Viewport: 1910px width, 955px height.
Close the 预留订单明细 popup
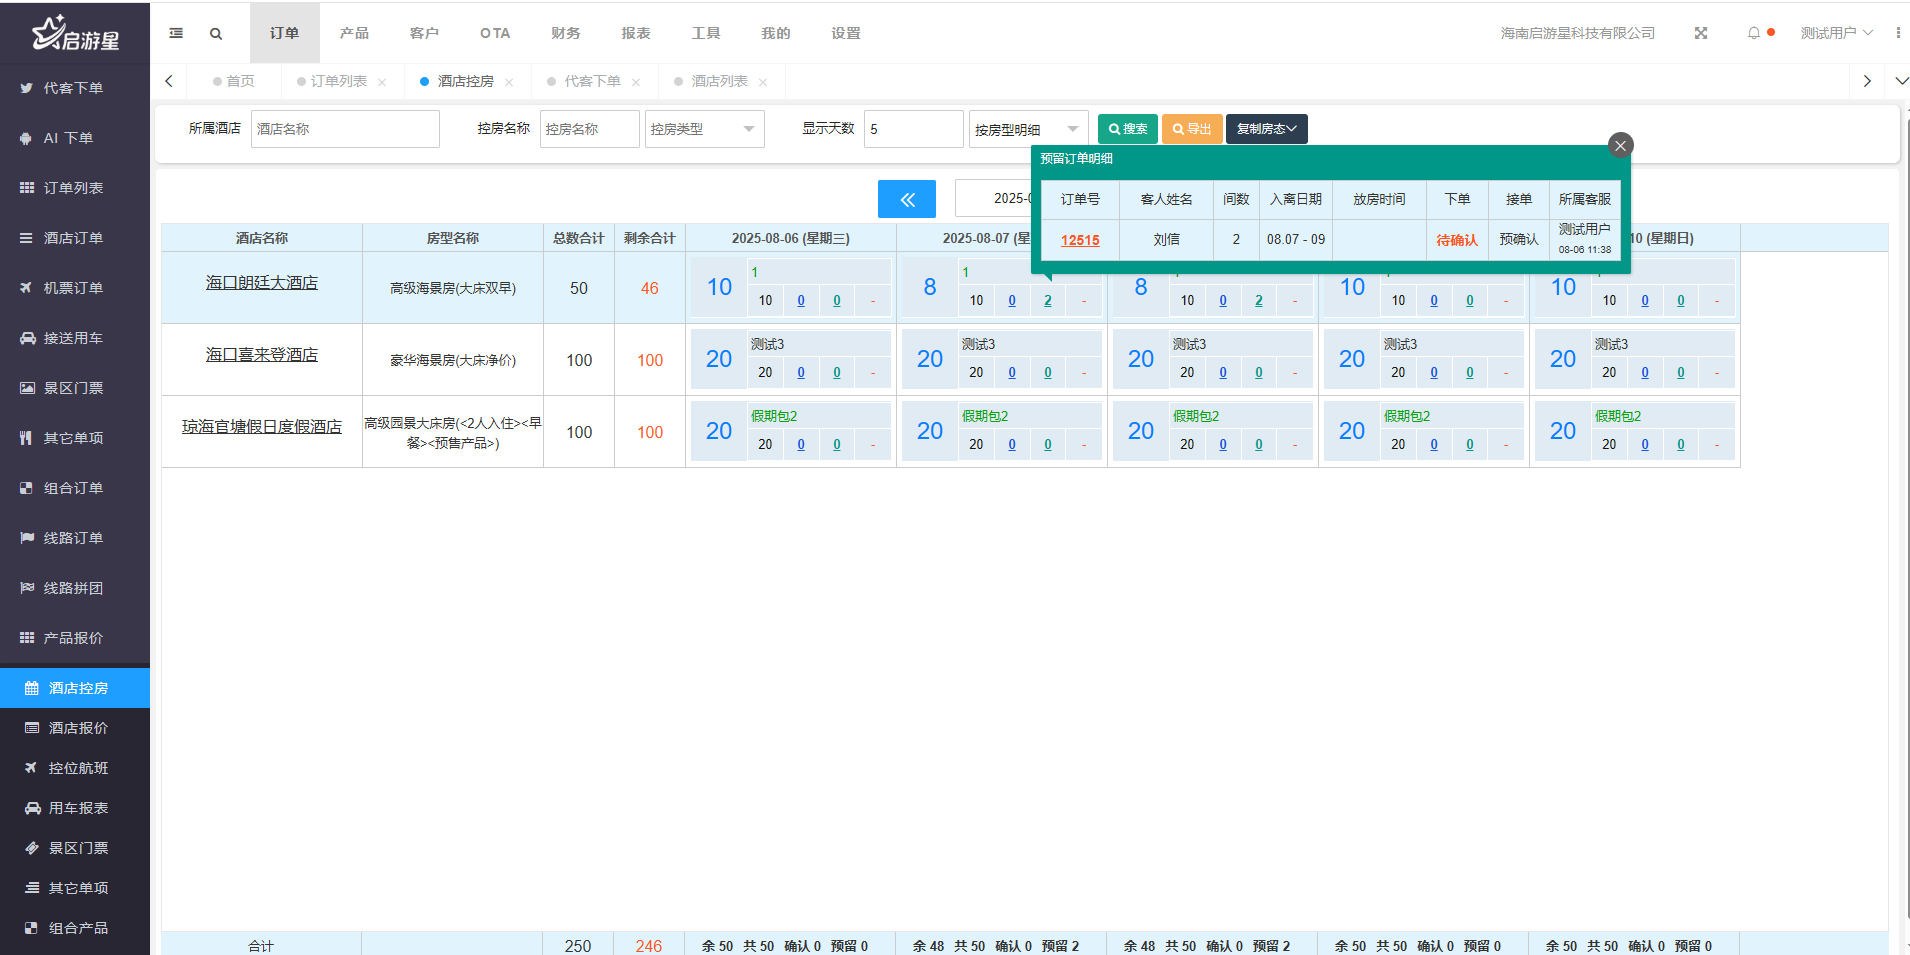tap(1620, 146)
